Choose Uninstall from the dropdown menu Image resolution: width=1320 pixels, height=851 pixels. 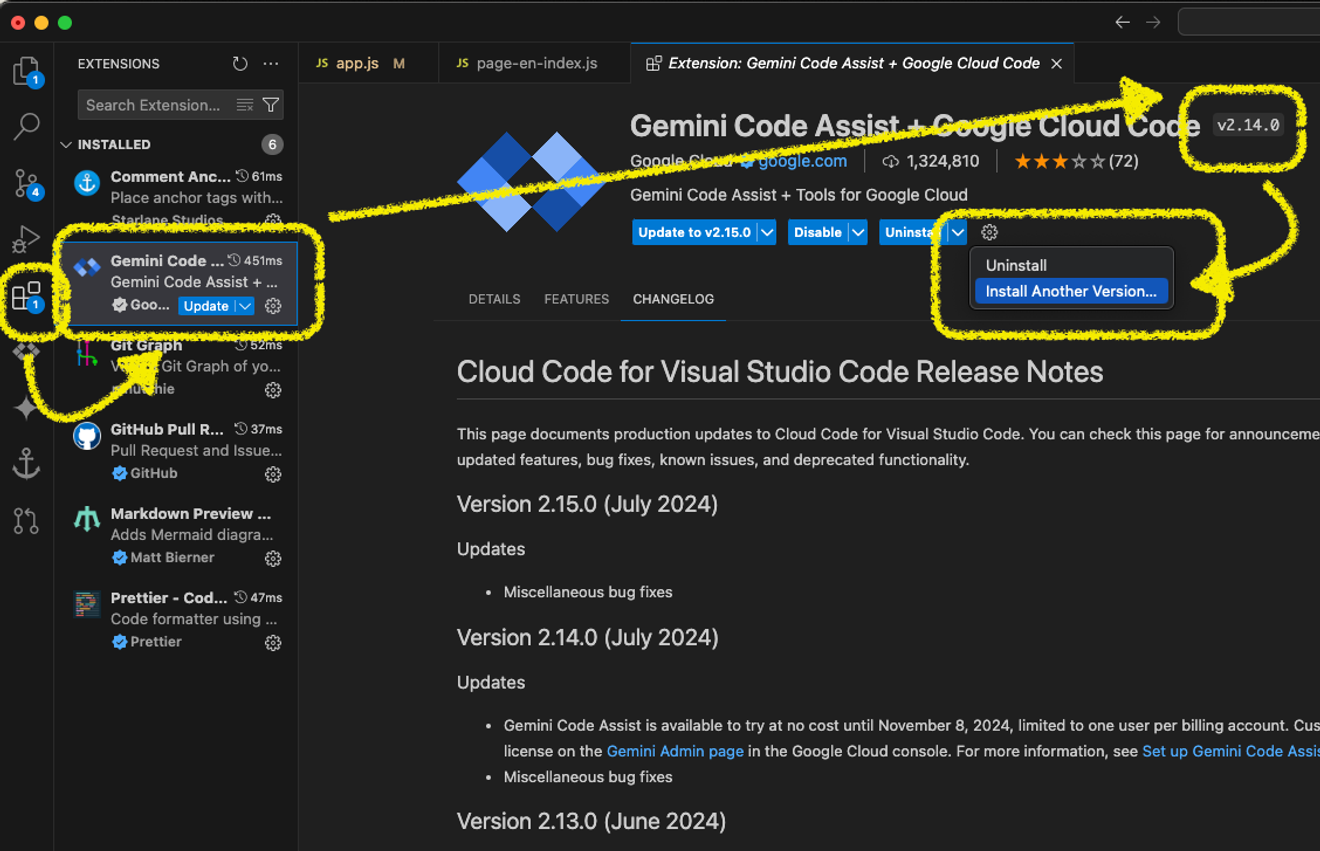1070,265
